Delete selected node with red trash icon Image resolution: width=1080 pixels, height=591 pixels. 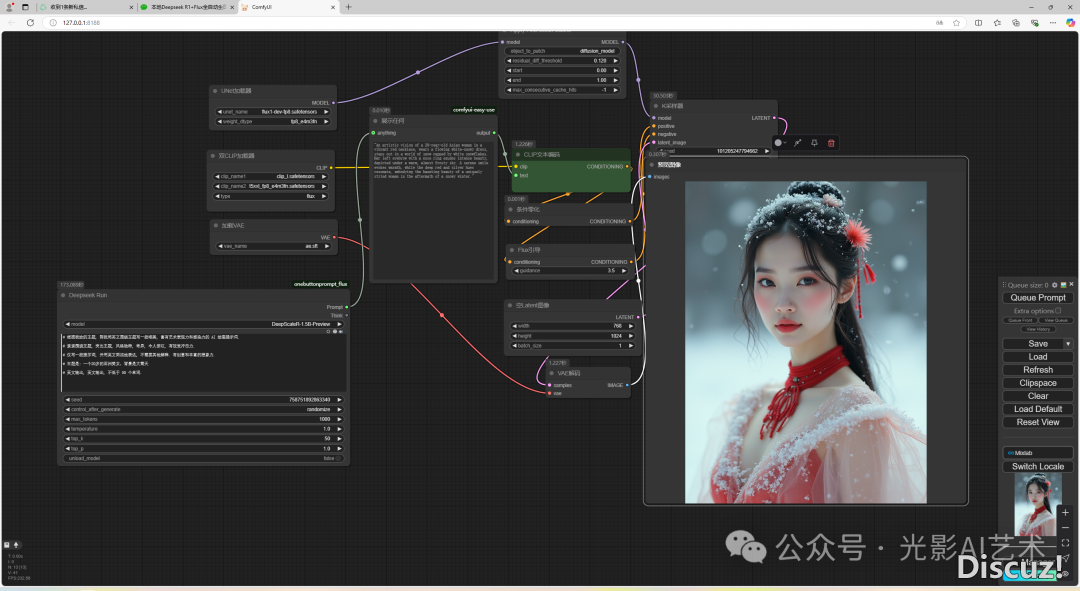[x=831, y=143]
